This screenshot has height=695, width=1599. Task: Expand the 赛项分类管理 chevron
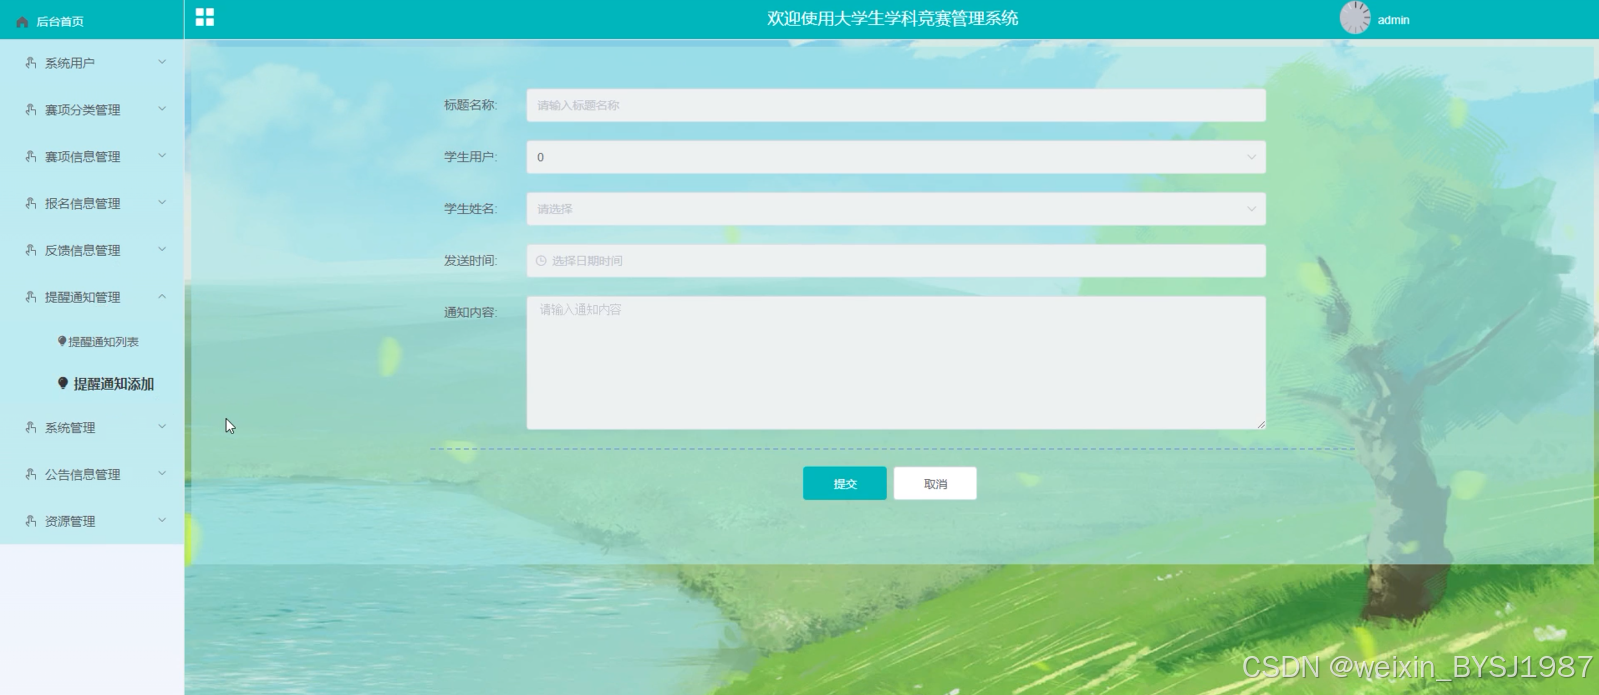[162, 109]
